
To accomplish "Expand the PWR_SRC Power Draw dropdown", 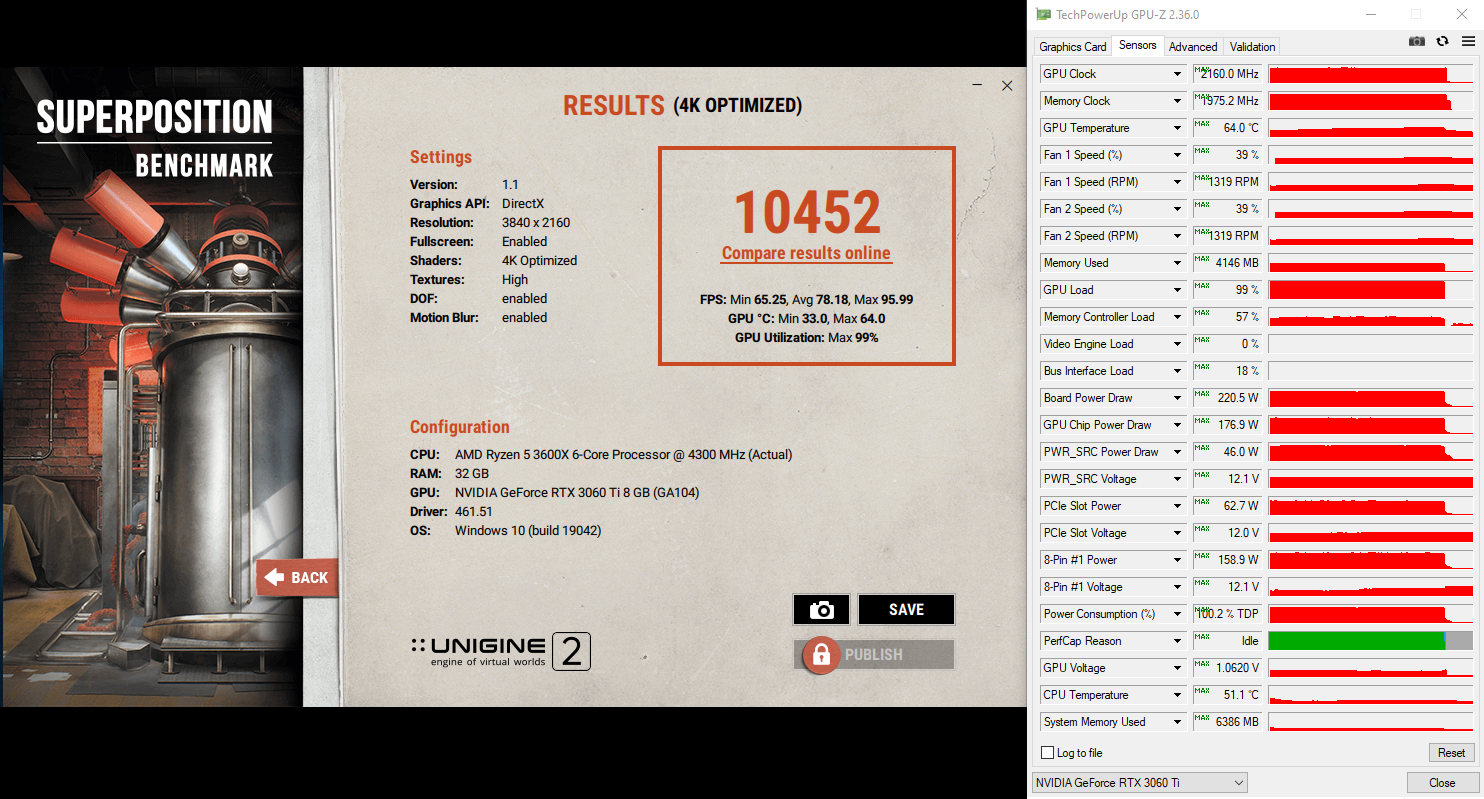I will coord(1177,452).
